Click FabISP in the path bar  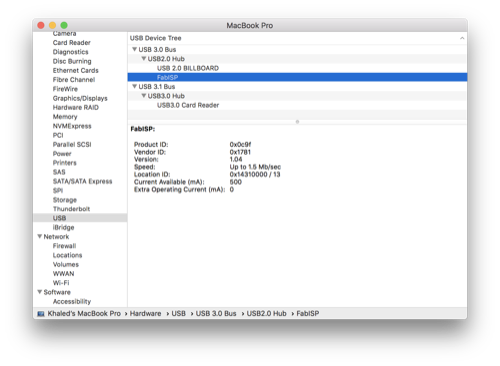coord(308,313)
